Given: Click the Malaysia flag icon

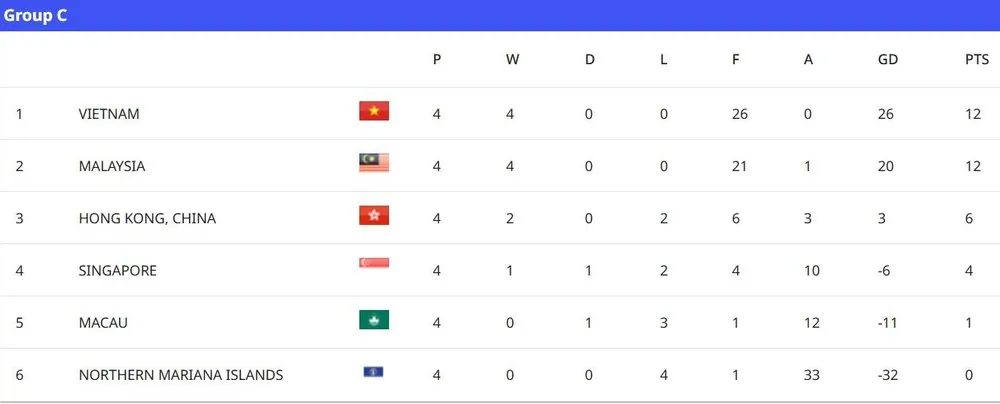Looking at the screenshot, I should [x=374, y=164].
